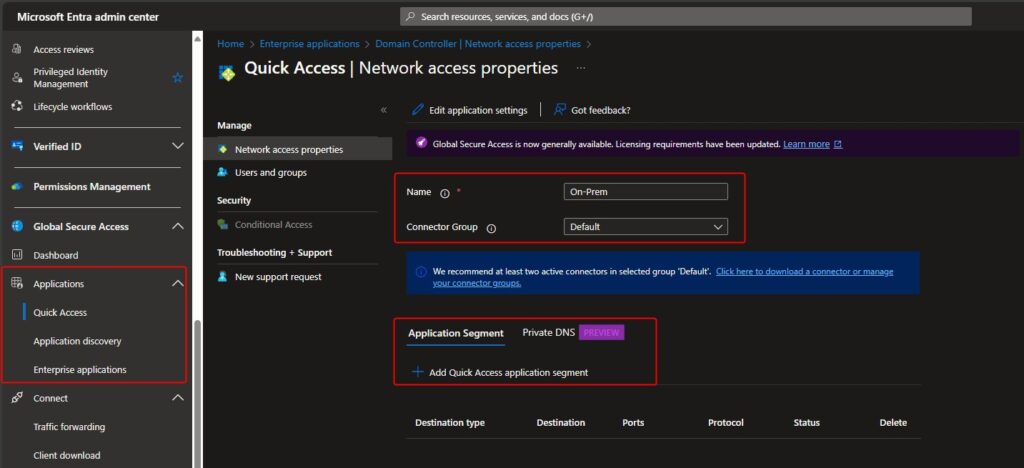The width and height of the screenshot is (1024, 468).
Task: Click the PREVIEW badge
Action: tap(602, 332)
